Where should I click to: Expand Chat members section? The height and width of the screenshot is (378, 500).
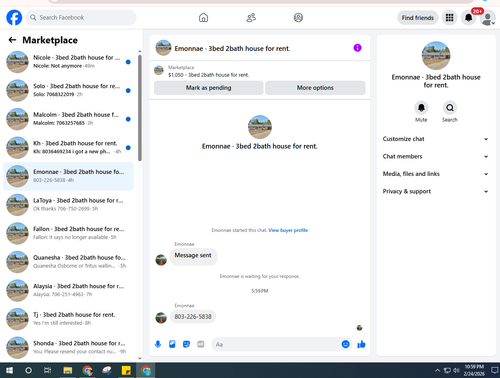(435, 156)
